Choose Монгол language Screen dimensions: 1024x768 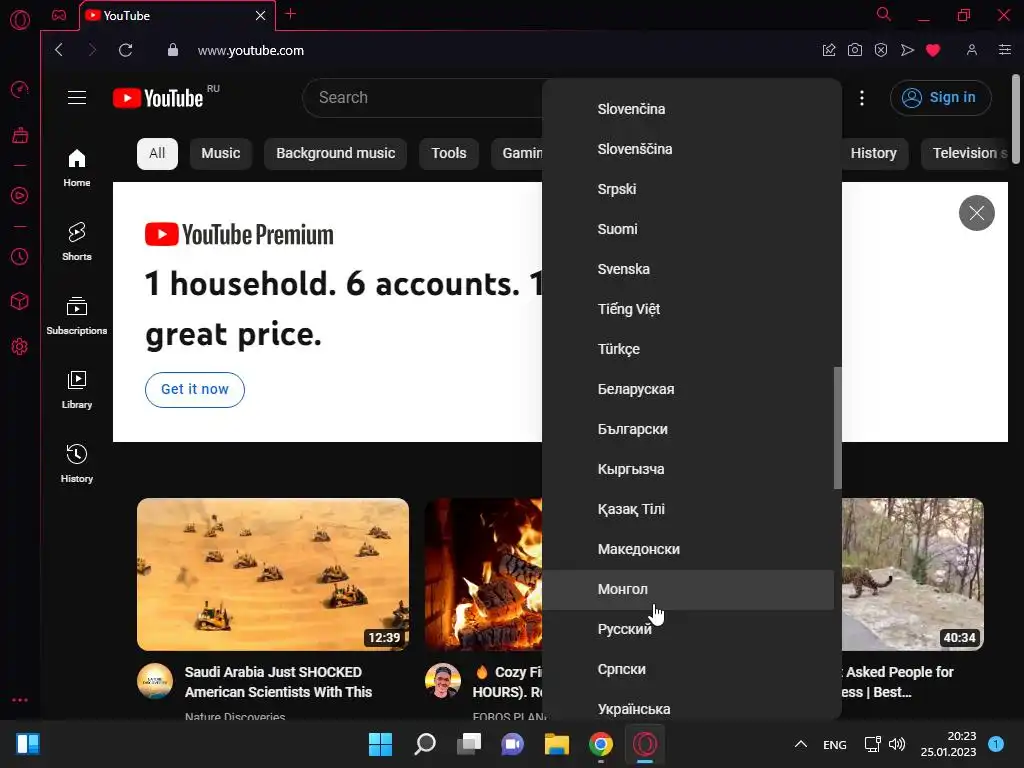(x=688, y=590)
